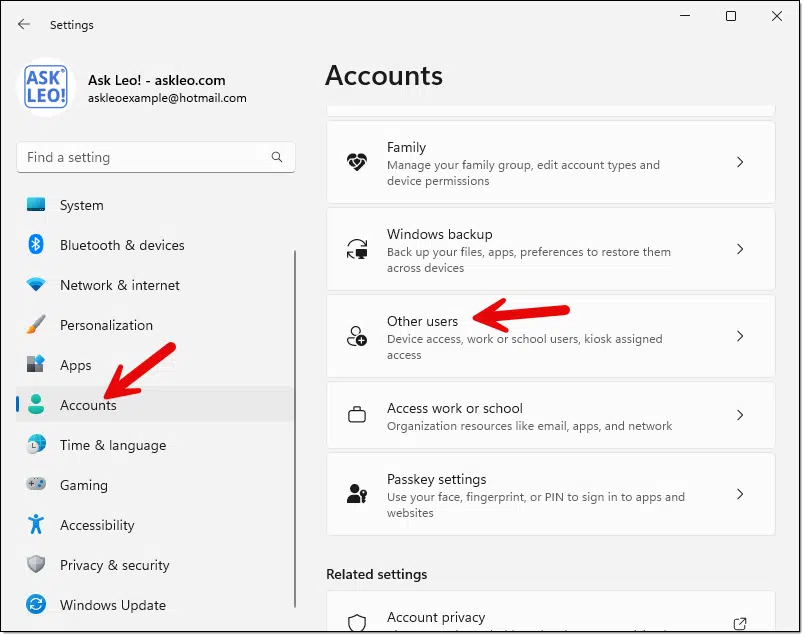Viewport: 805px width, 637px height.
Task: Click the Network & internet wifi icon
Action: pos(36,284)
